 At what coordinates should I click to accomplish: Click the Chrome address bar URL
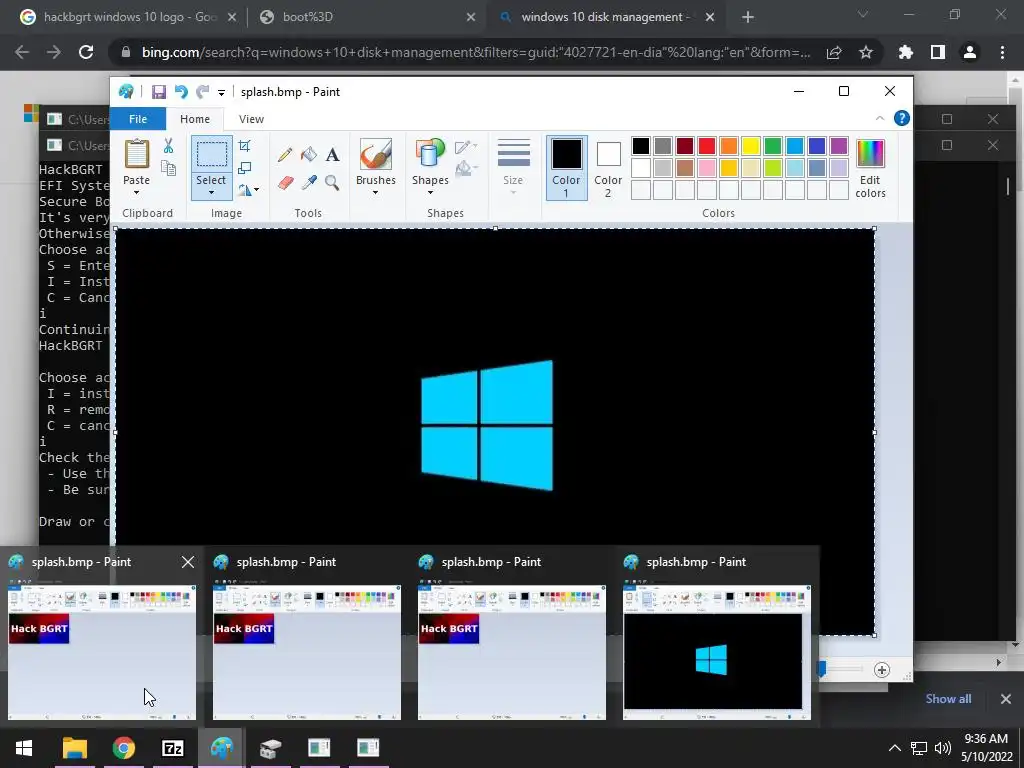pyautogui.click(x=476, y=52)
